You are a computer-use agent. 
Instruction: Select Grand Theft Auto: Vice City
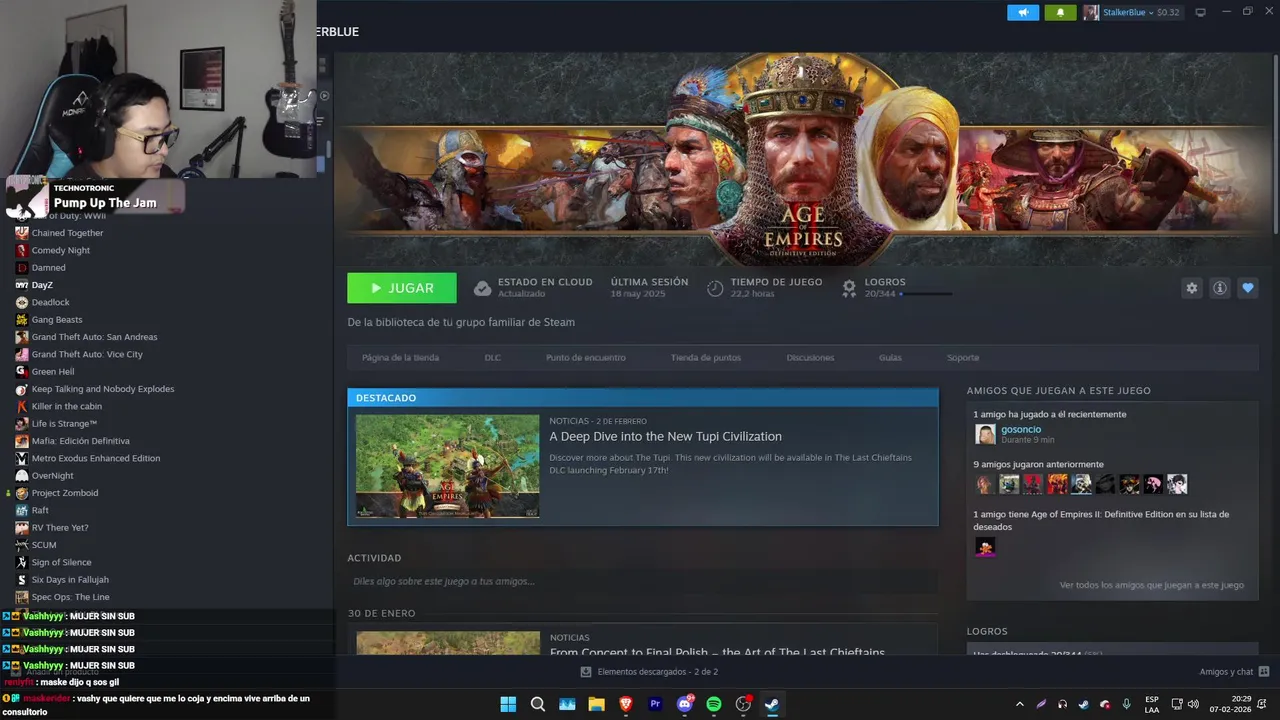(x=87, y=354)
